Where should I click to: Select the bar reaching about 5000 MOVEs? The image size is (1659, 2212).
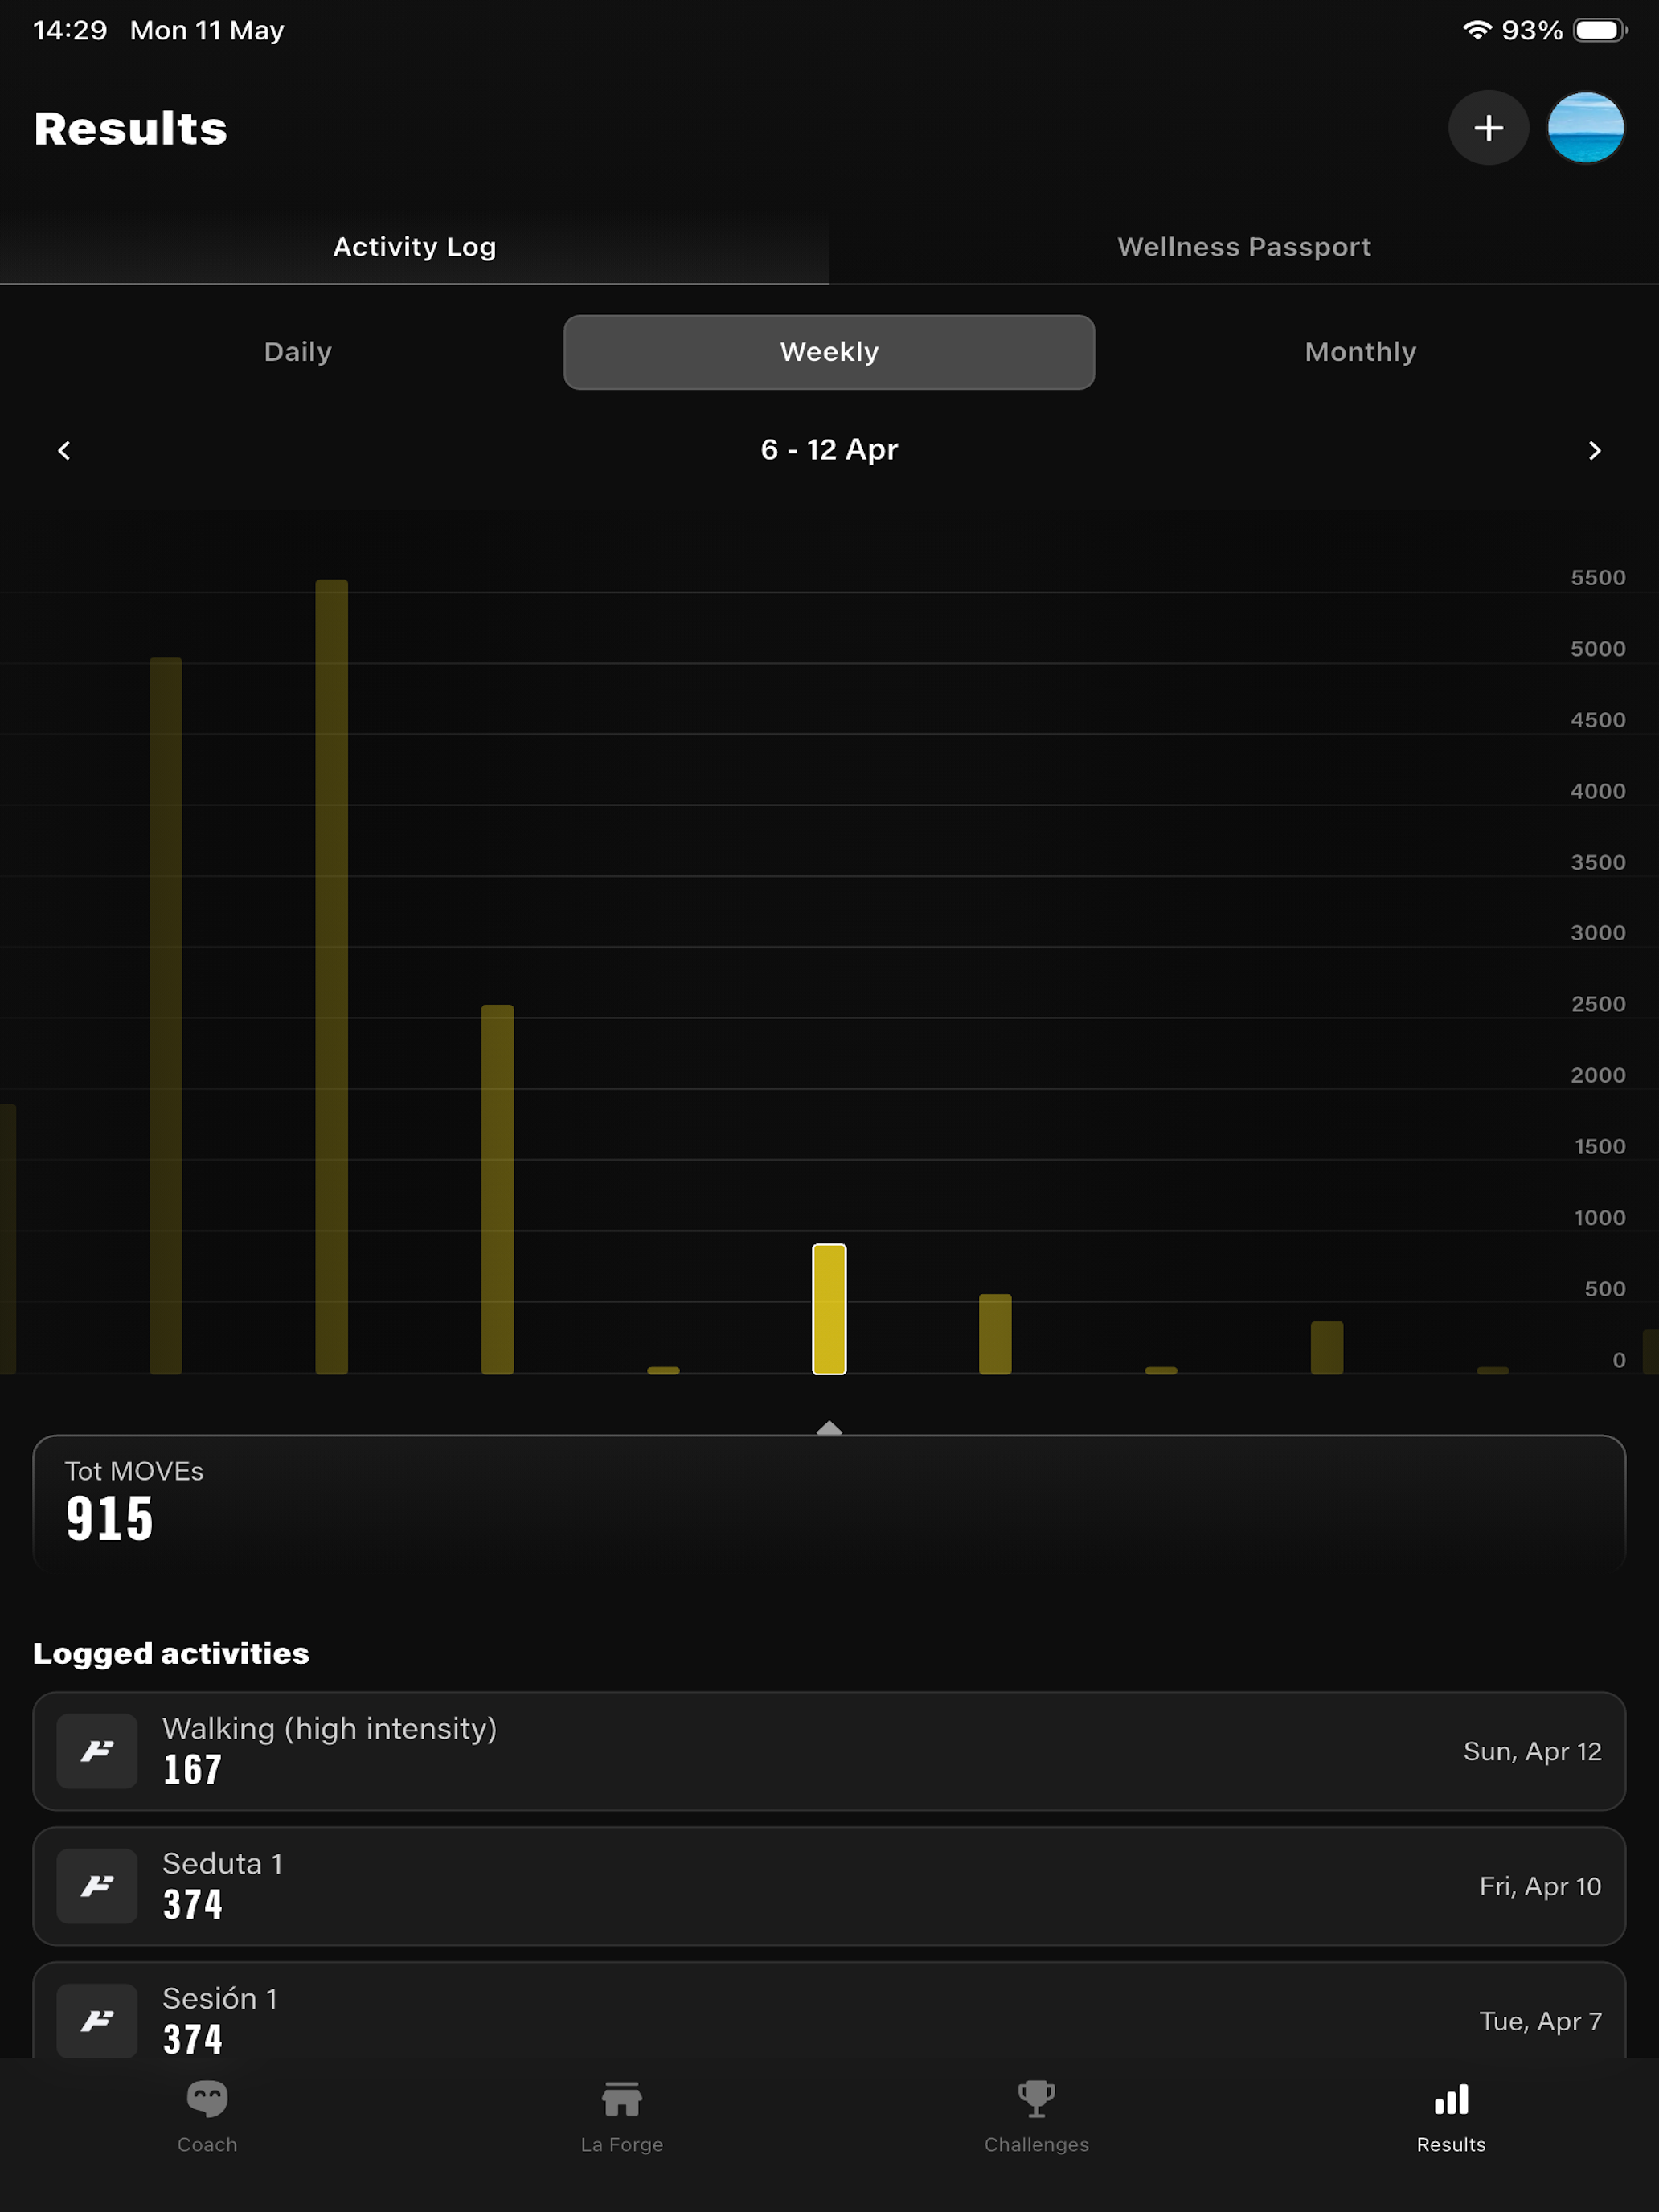(x=166, y=1016)
